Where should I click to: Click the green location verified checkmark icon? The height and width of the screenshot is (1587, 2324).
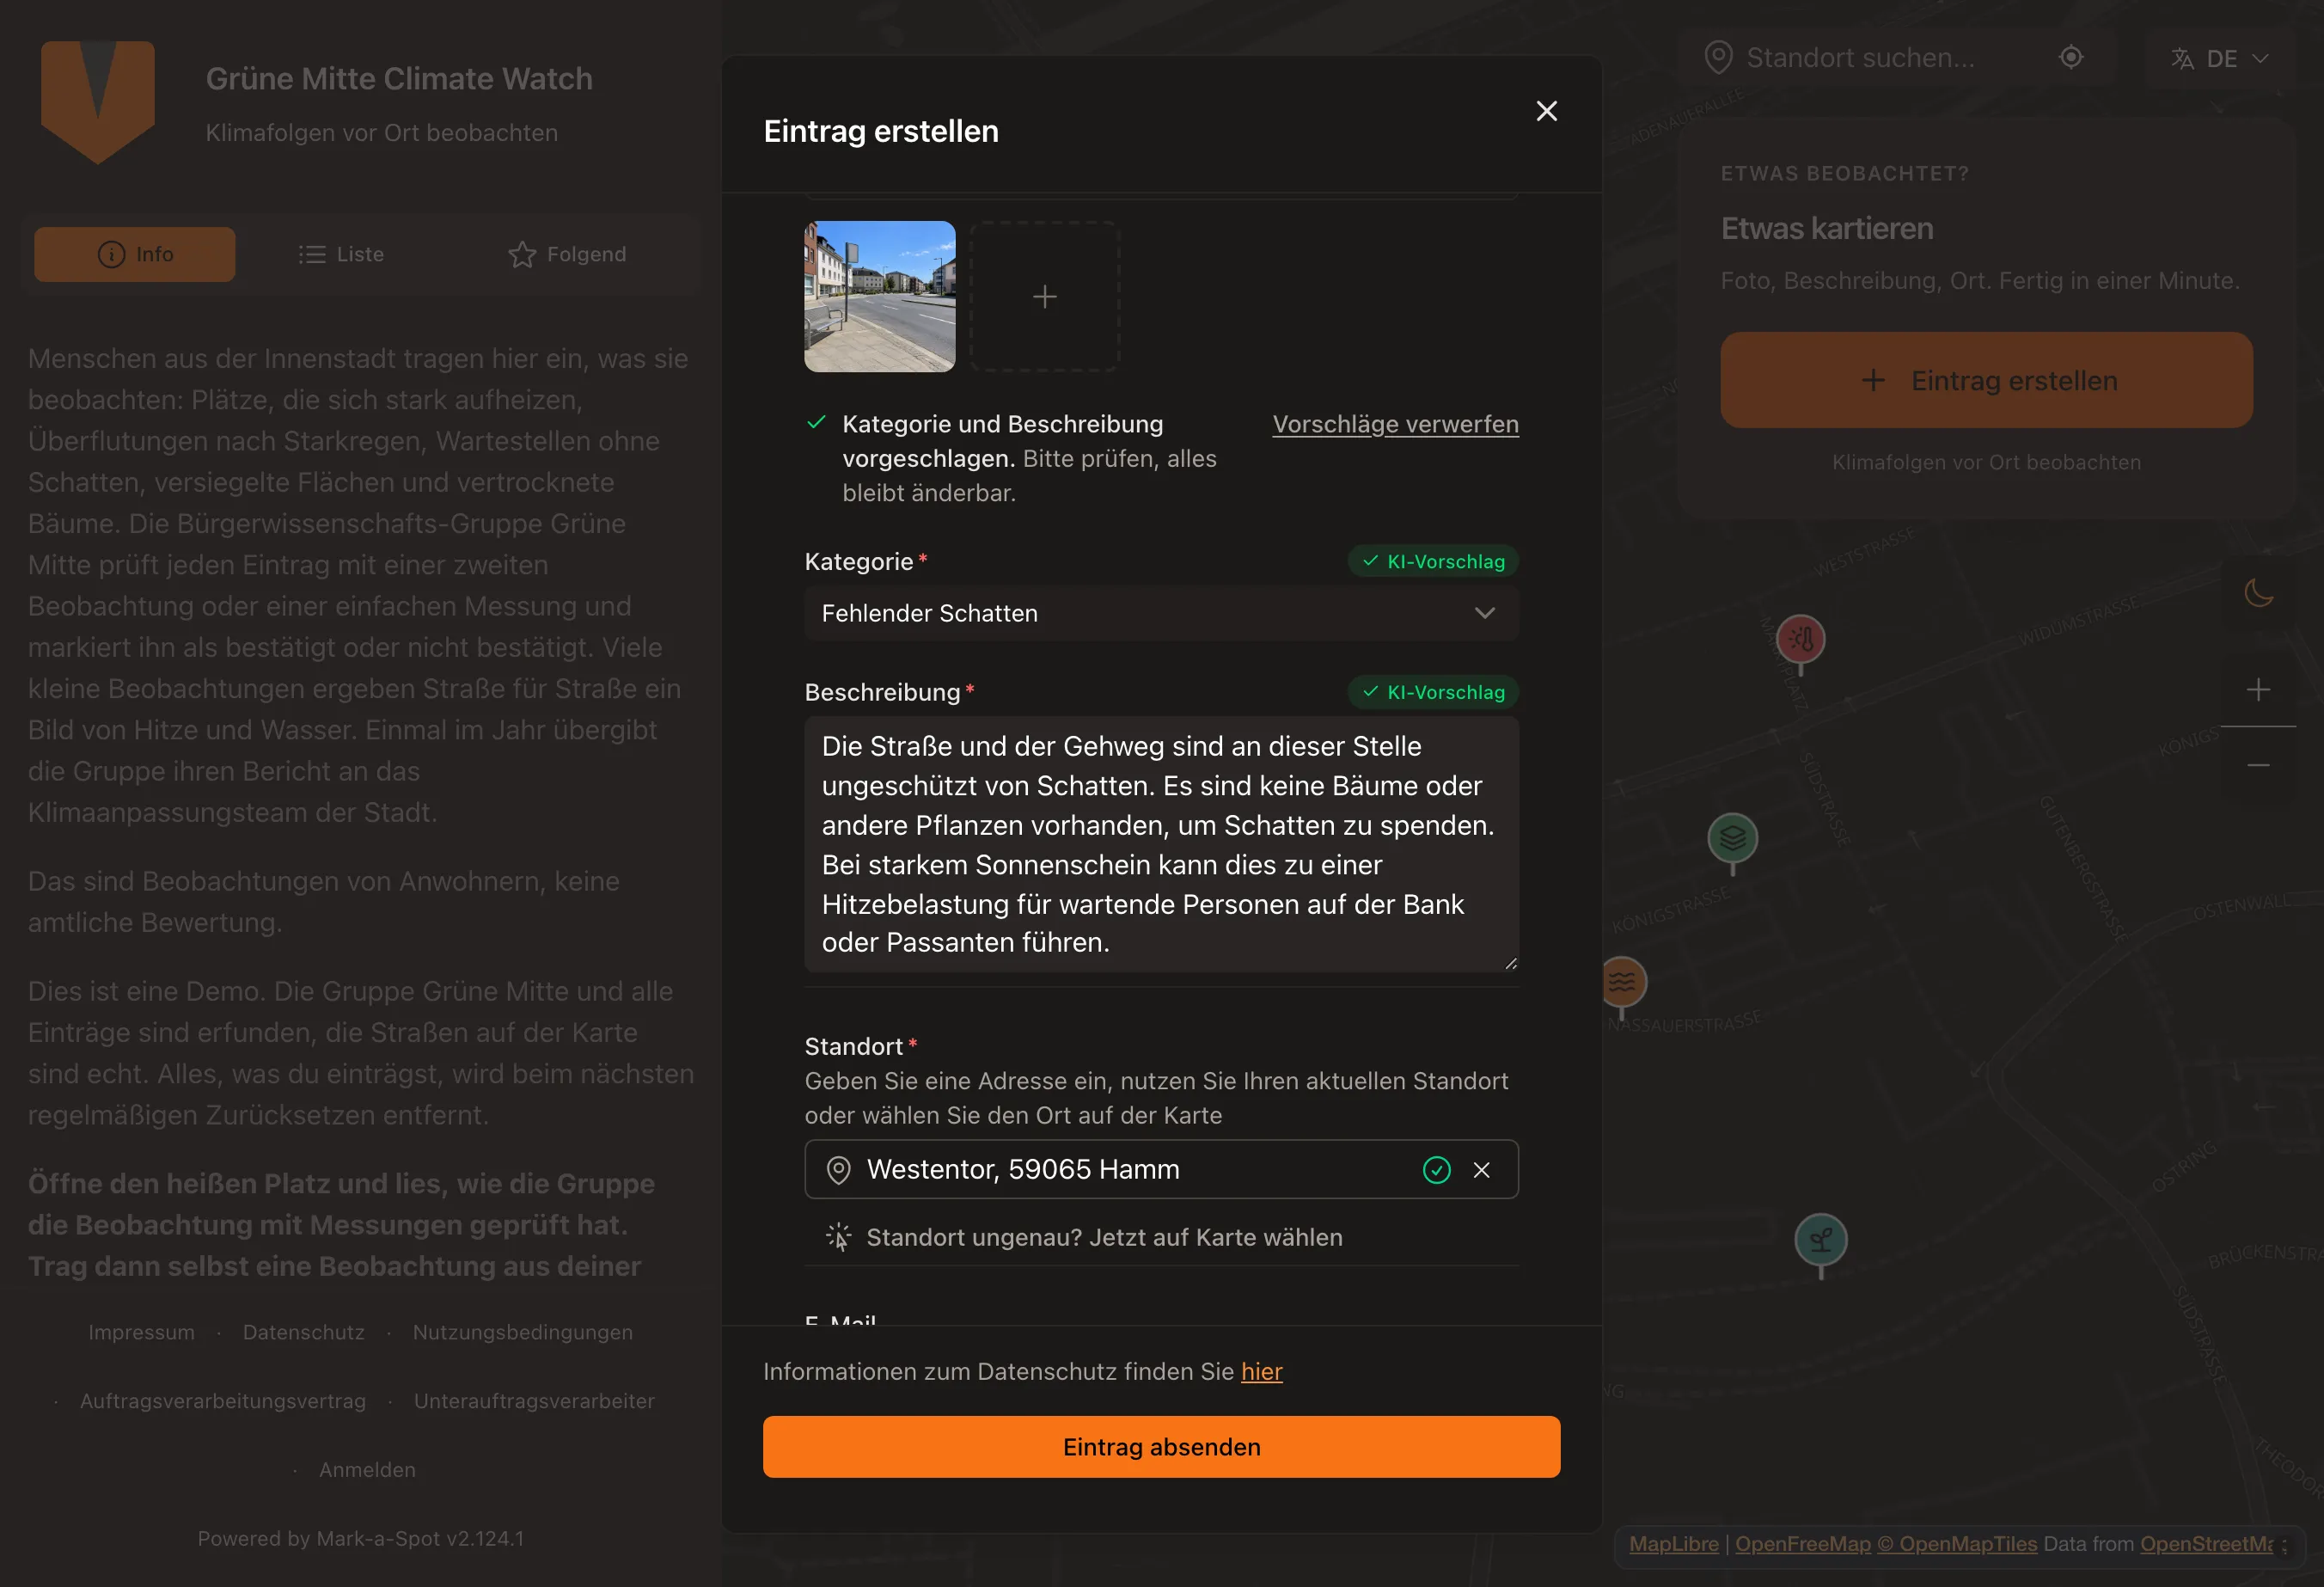(x=1436, y=1170)
